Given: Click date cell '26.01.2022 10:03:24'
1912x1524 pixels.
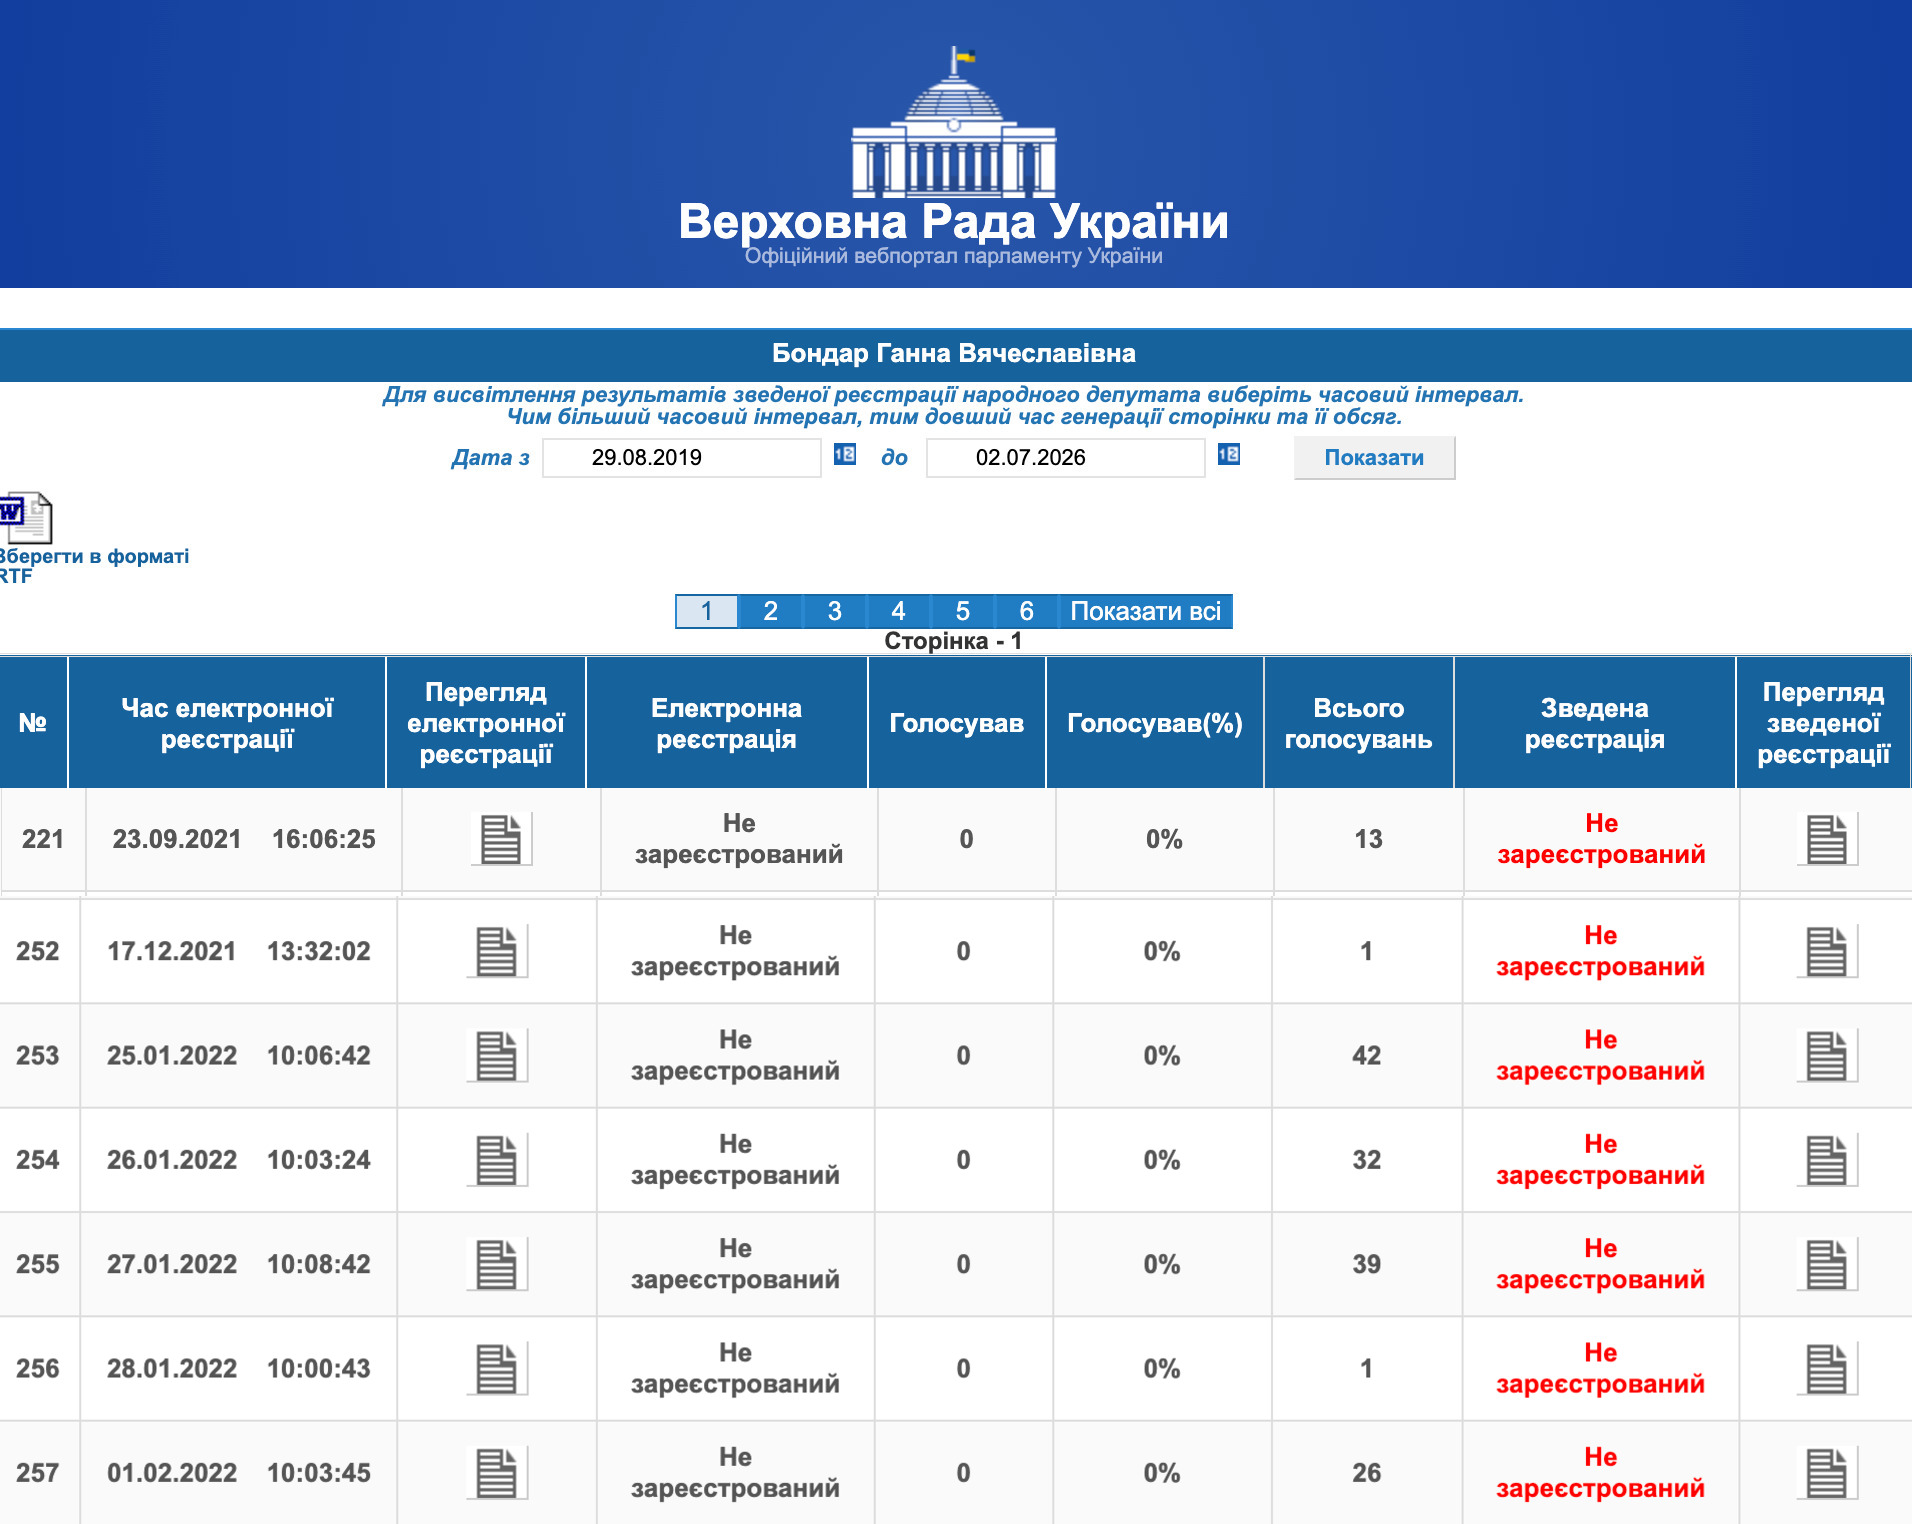Looking at the screenshot, I should pos(239,1160).
